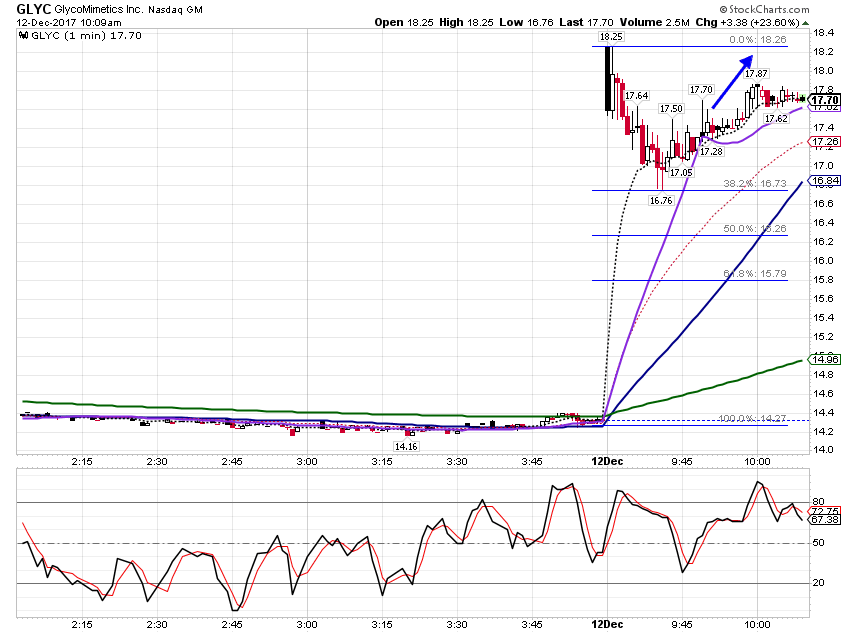This screenshot has height=633, width=850.
Task: Click the 16.76 low label below the candles
Action: [661, 201]
